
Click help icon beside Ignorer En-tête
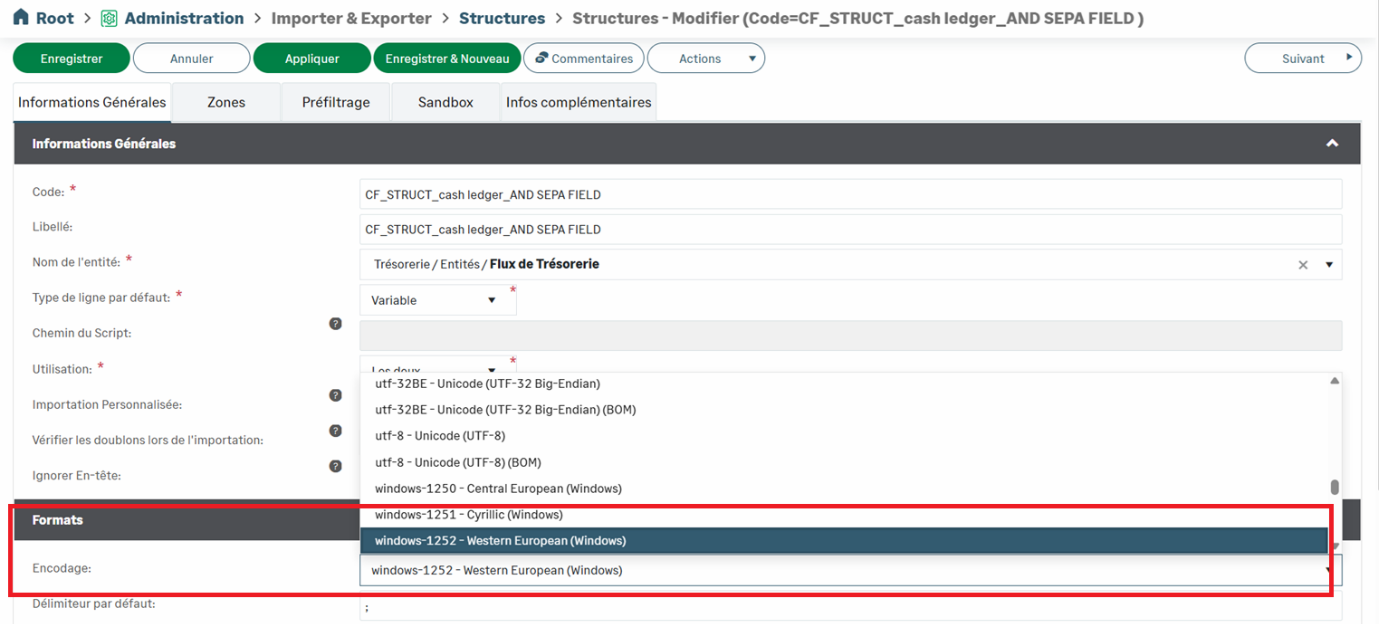coord(336,466)
